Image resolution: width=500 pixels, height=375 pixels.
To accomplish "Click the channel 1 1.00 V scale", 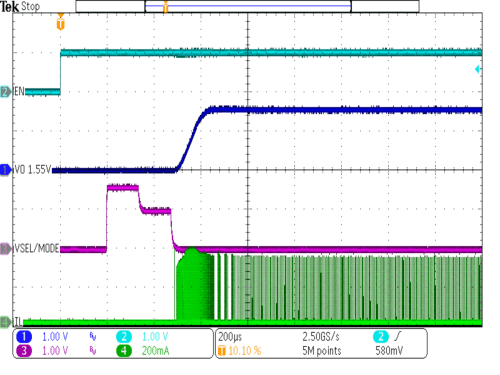I will 55,337.
